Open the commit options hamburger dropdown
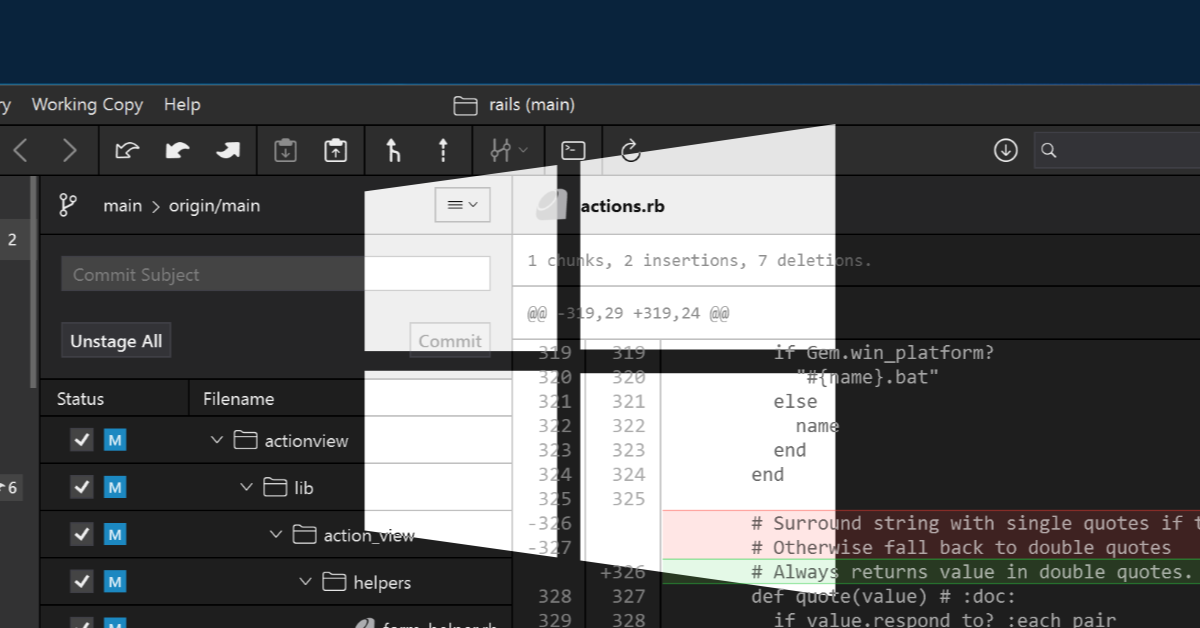This screenshot has width=1200, height=628. tap(463, 205)
